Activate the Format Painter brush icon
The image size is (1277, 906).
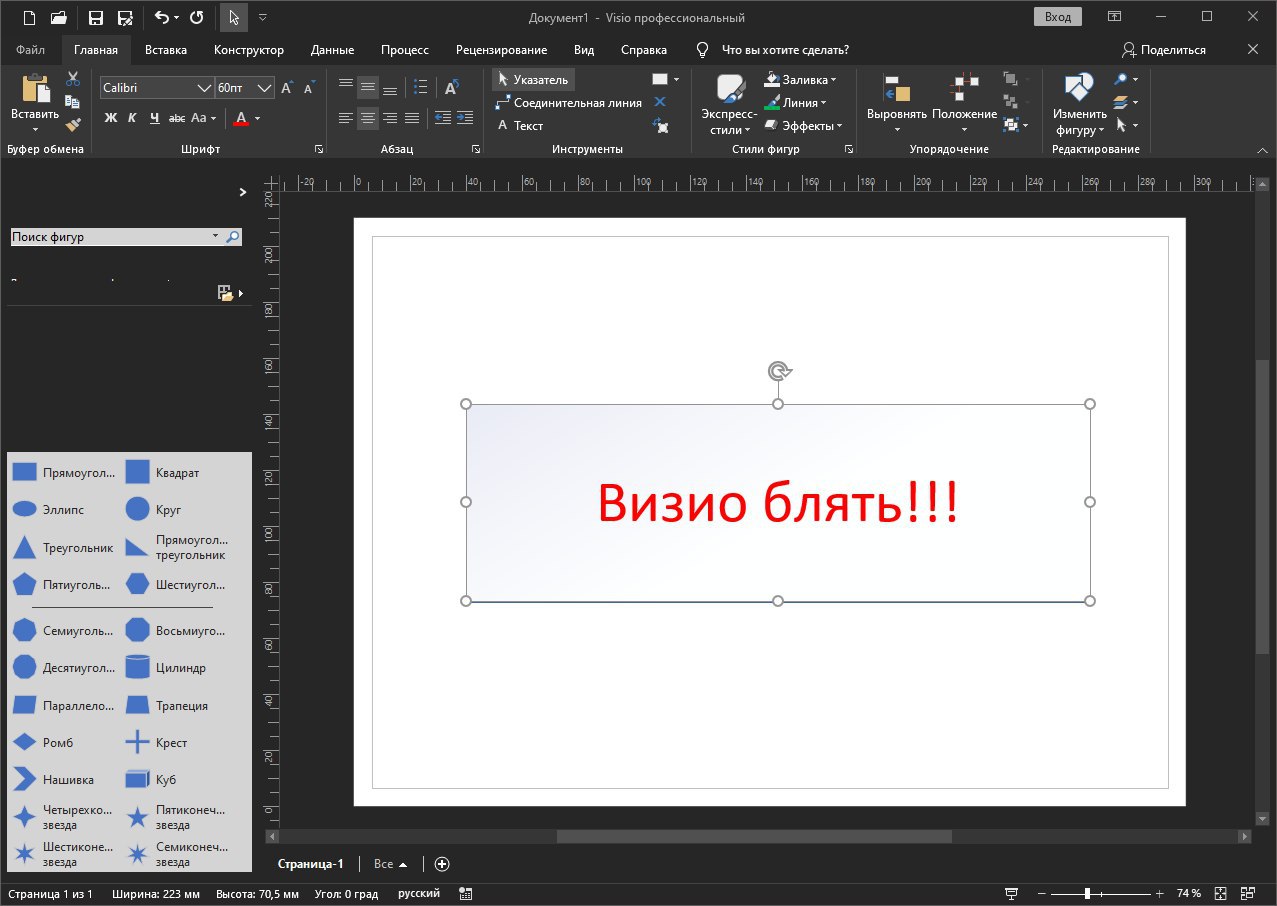(73, 125)
